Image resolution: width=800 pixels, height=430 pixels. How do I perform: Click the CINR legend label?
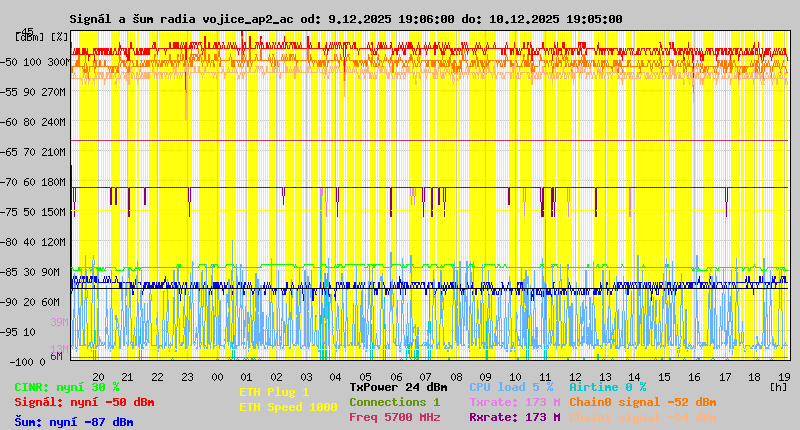pyautogui.click(x=67, y=387)
